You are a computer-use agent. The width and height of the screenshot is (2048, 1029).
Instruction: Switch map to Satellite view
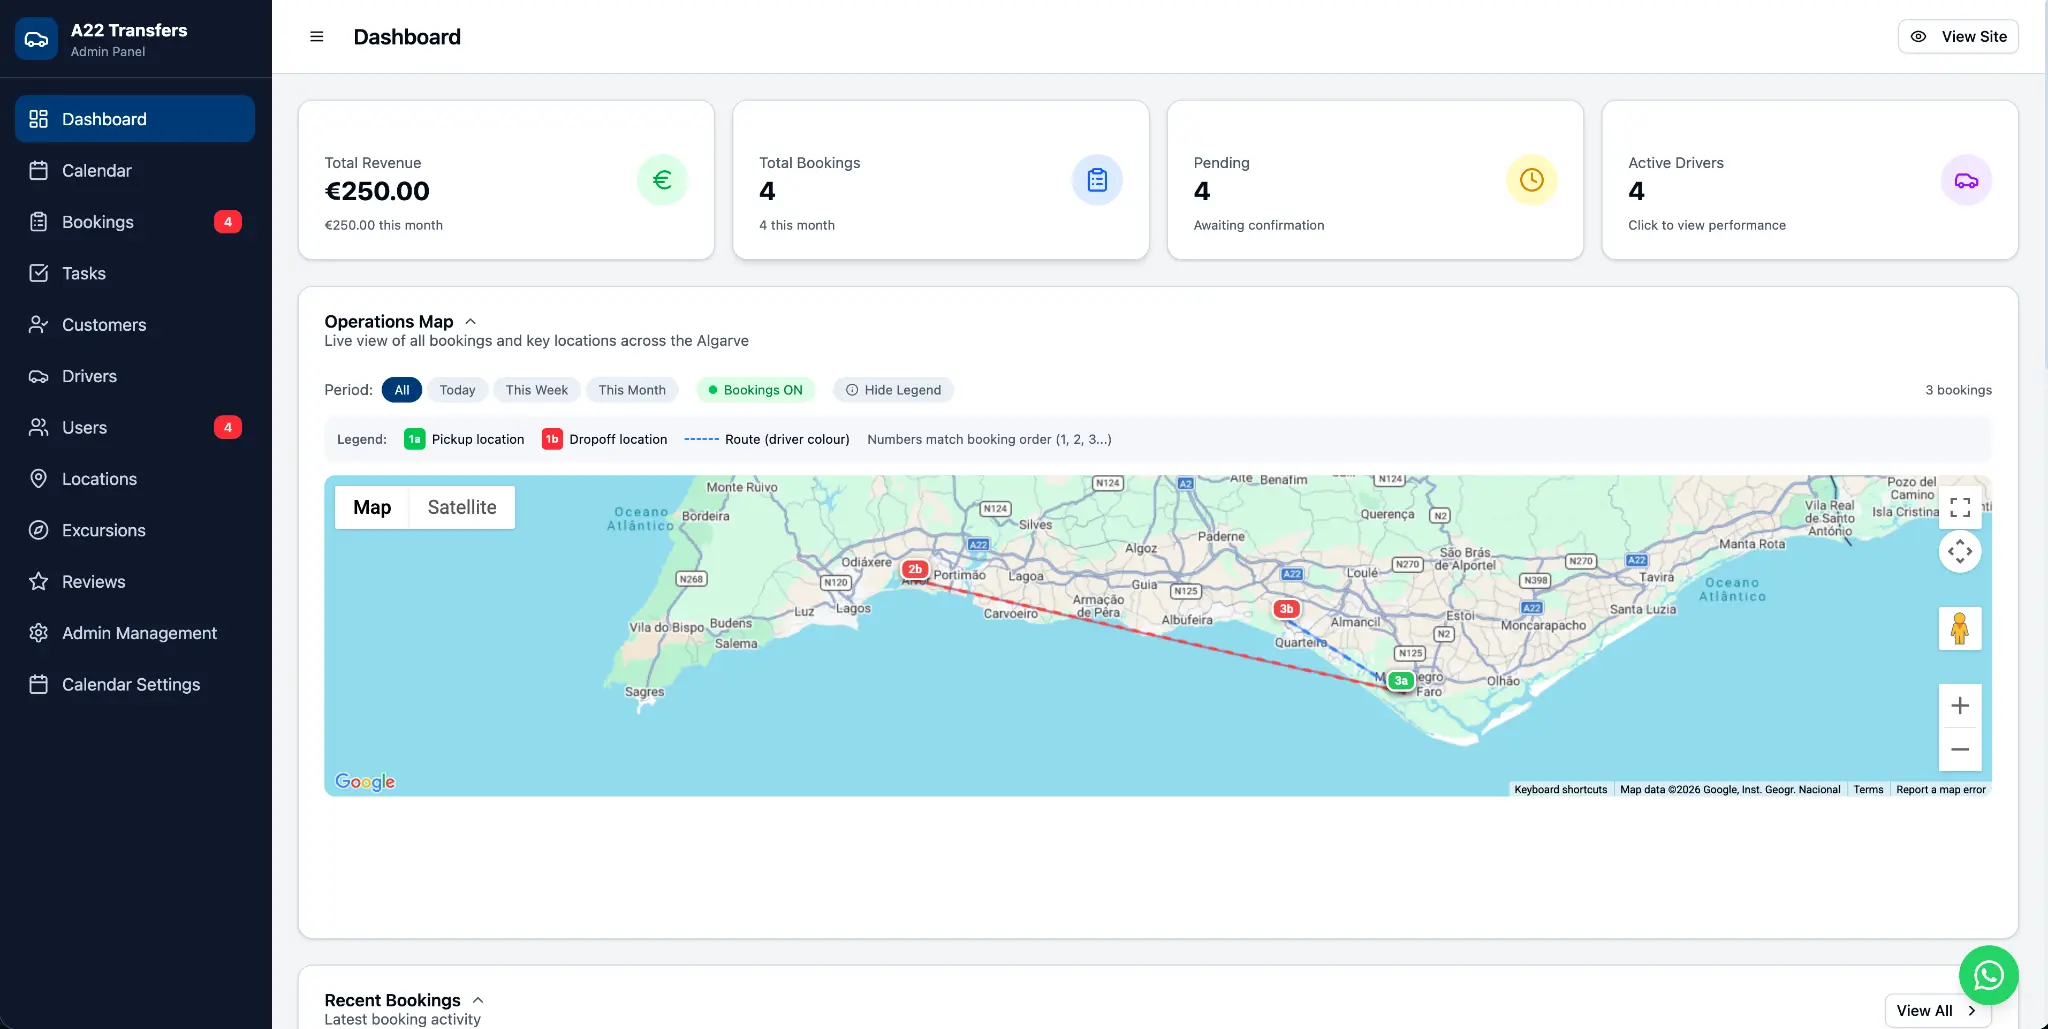pyautogui.click(x=461, y=507)
